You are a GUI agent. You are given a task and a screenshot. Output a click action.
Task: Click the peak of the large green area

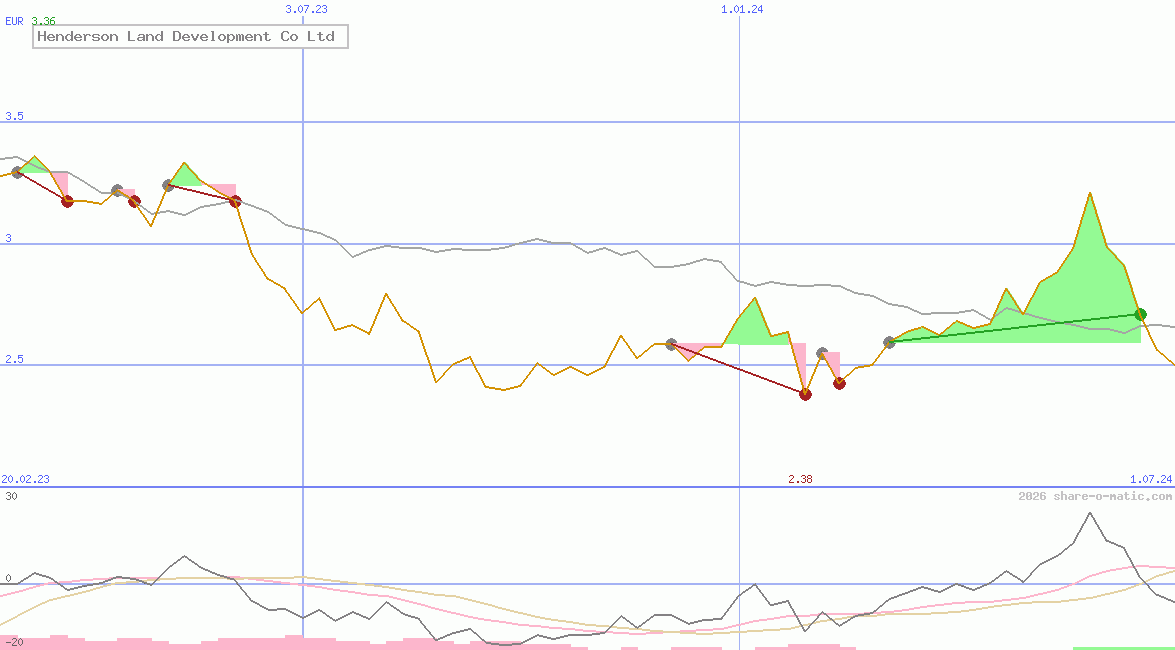coord(1089,193)
